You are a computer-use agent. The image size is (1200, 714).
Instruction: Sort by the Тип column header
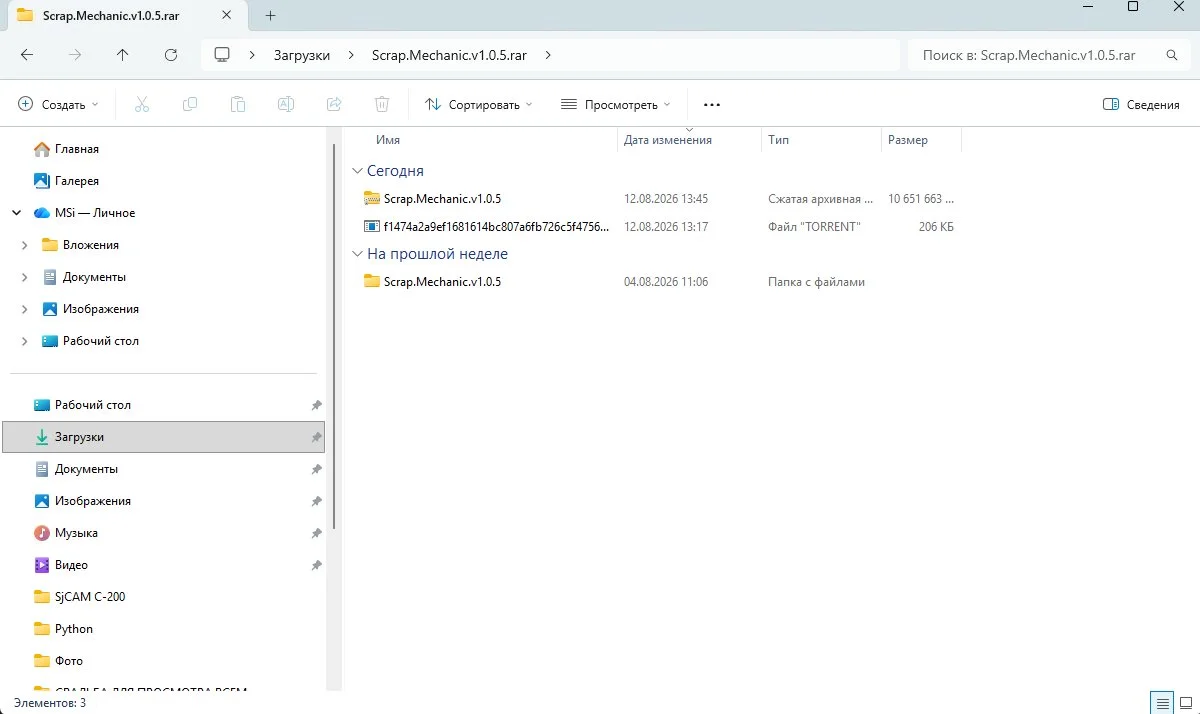tap(779, 140)
